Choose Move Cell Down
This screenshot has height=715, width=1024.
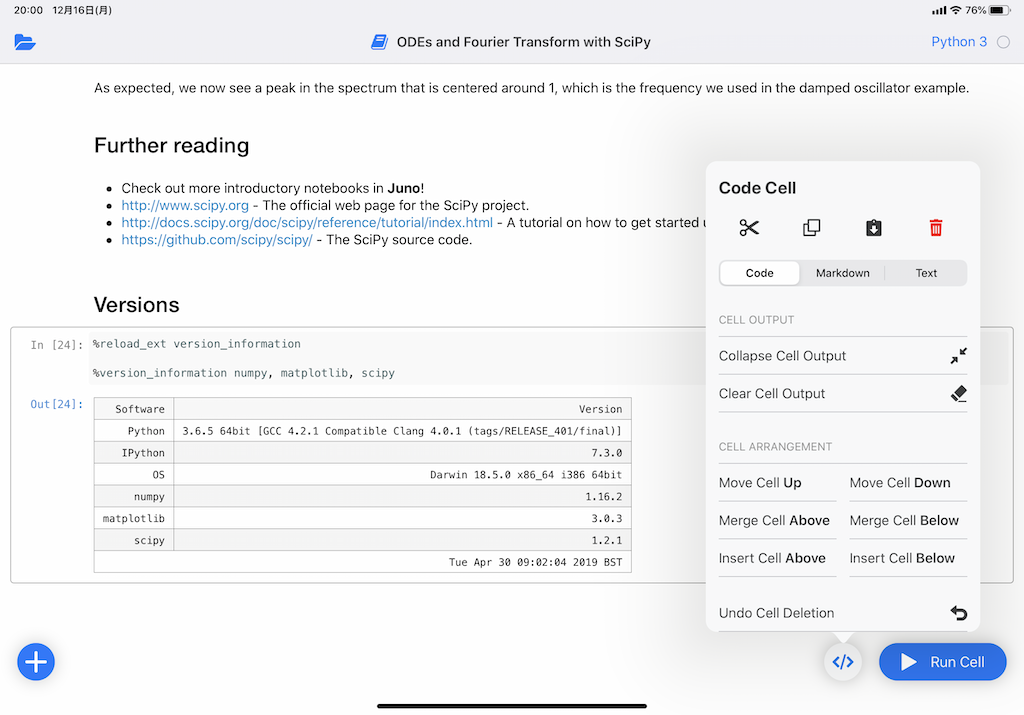pos(908,483)
